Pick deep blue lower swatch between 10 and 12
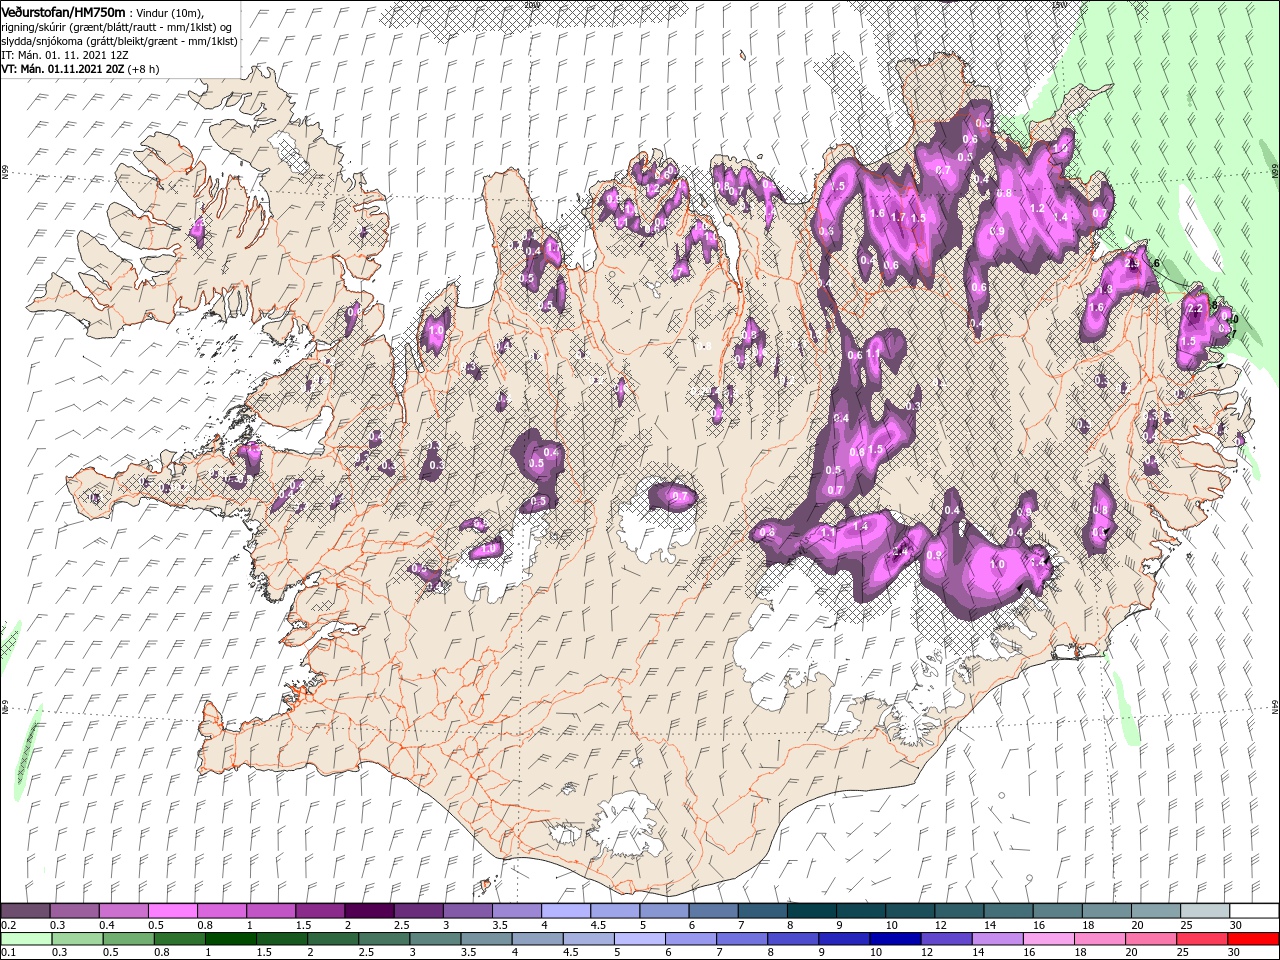The image size is (1280, 960). click(x=895, y=939)
